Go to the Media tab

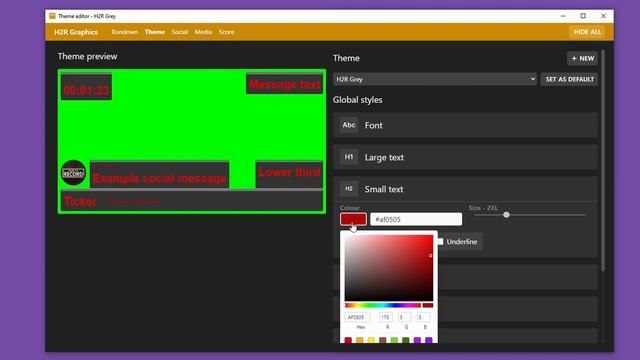pyautogui.click(x=203, y=32)
